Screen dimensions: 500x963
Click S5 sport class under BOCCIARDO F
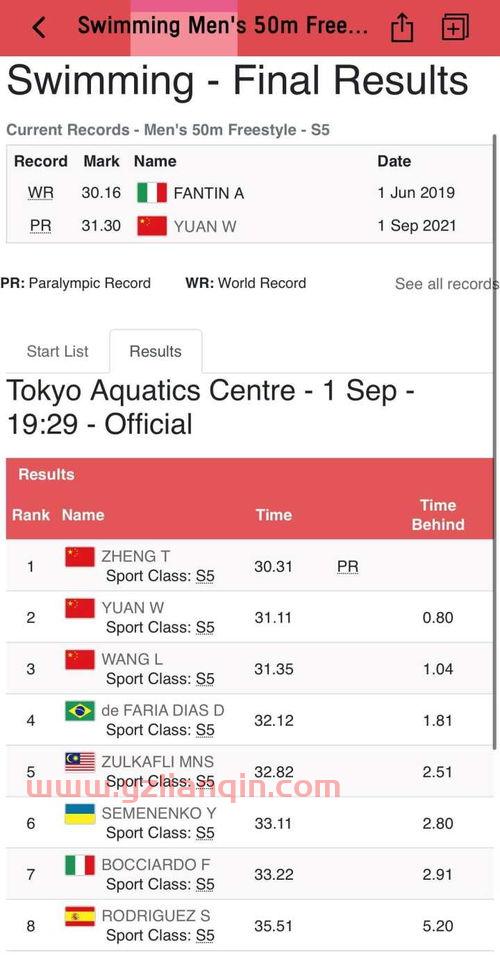click(x=205, y=884)
